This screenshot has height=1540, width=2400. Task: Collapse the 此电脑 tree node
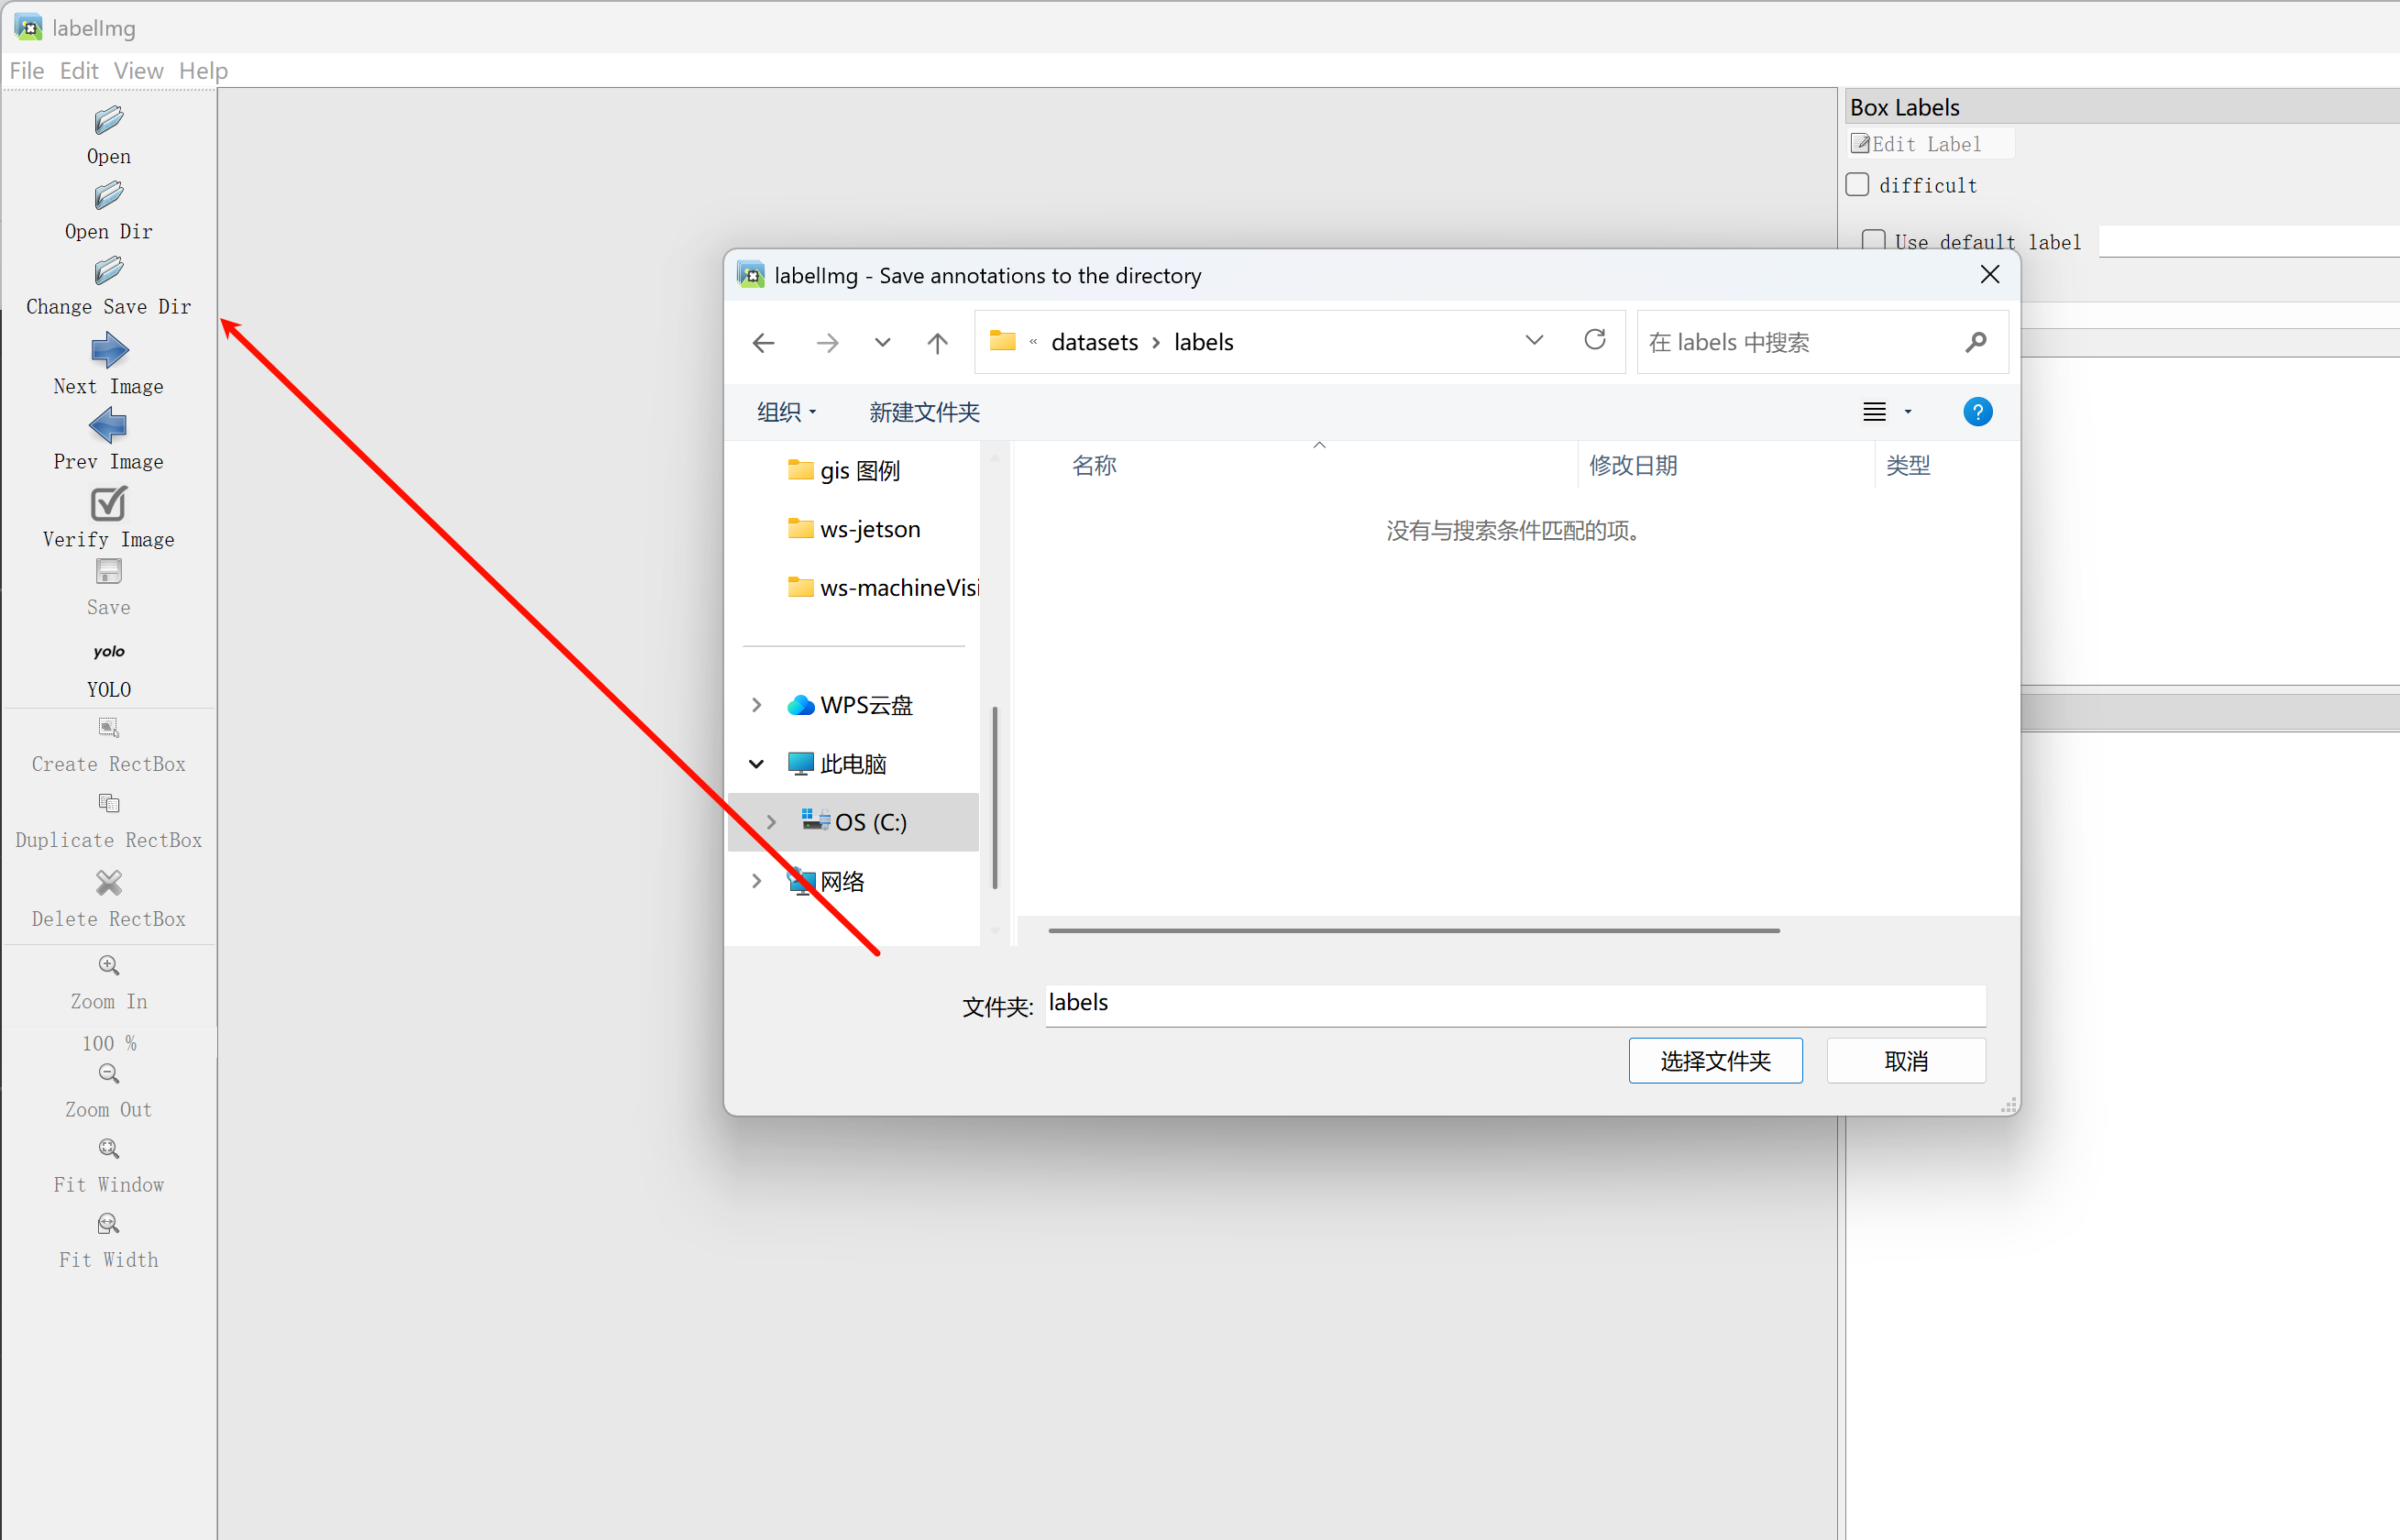[x=756, y=764]
